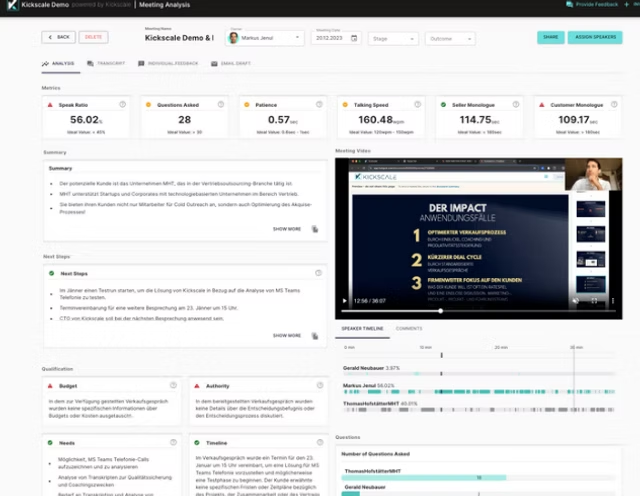Click Markus Jenul speaker timeline track

(479, 391)
